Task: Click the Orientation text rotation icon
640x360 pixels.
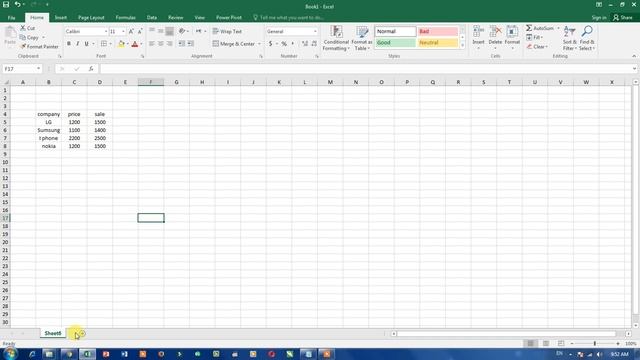Action: tap(182, 31)
